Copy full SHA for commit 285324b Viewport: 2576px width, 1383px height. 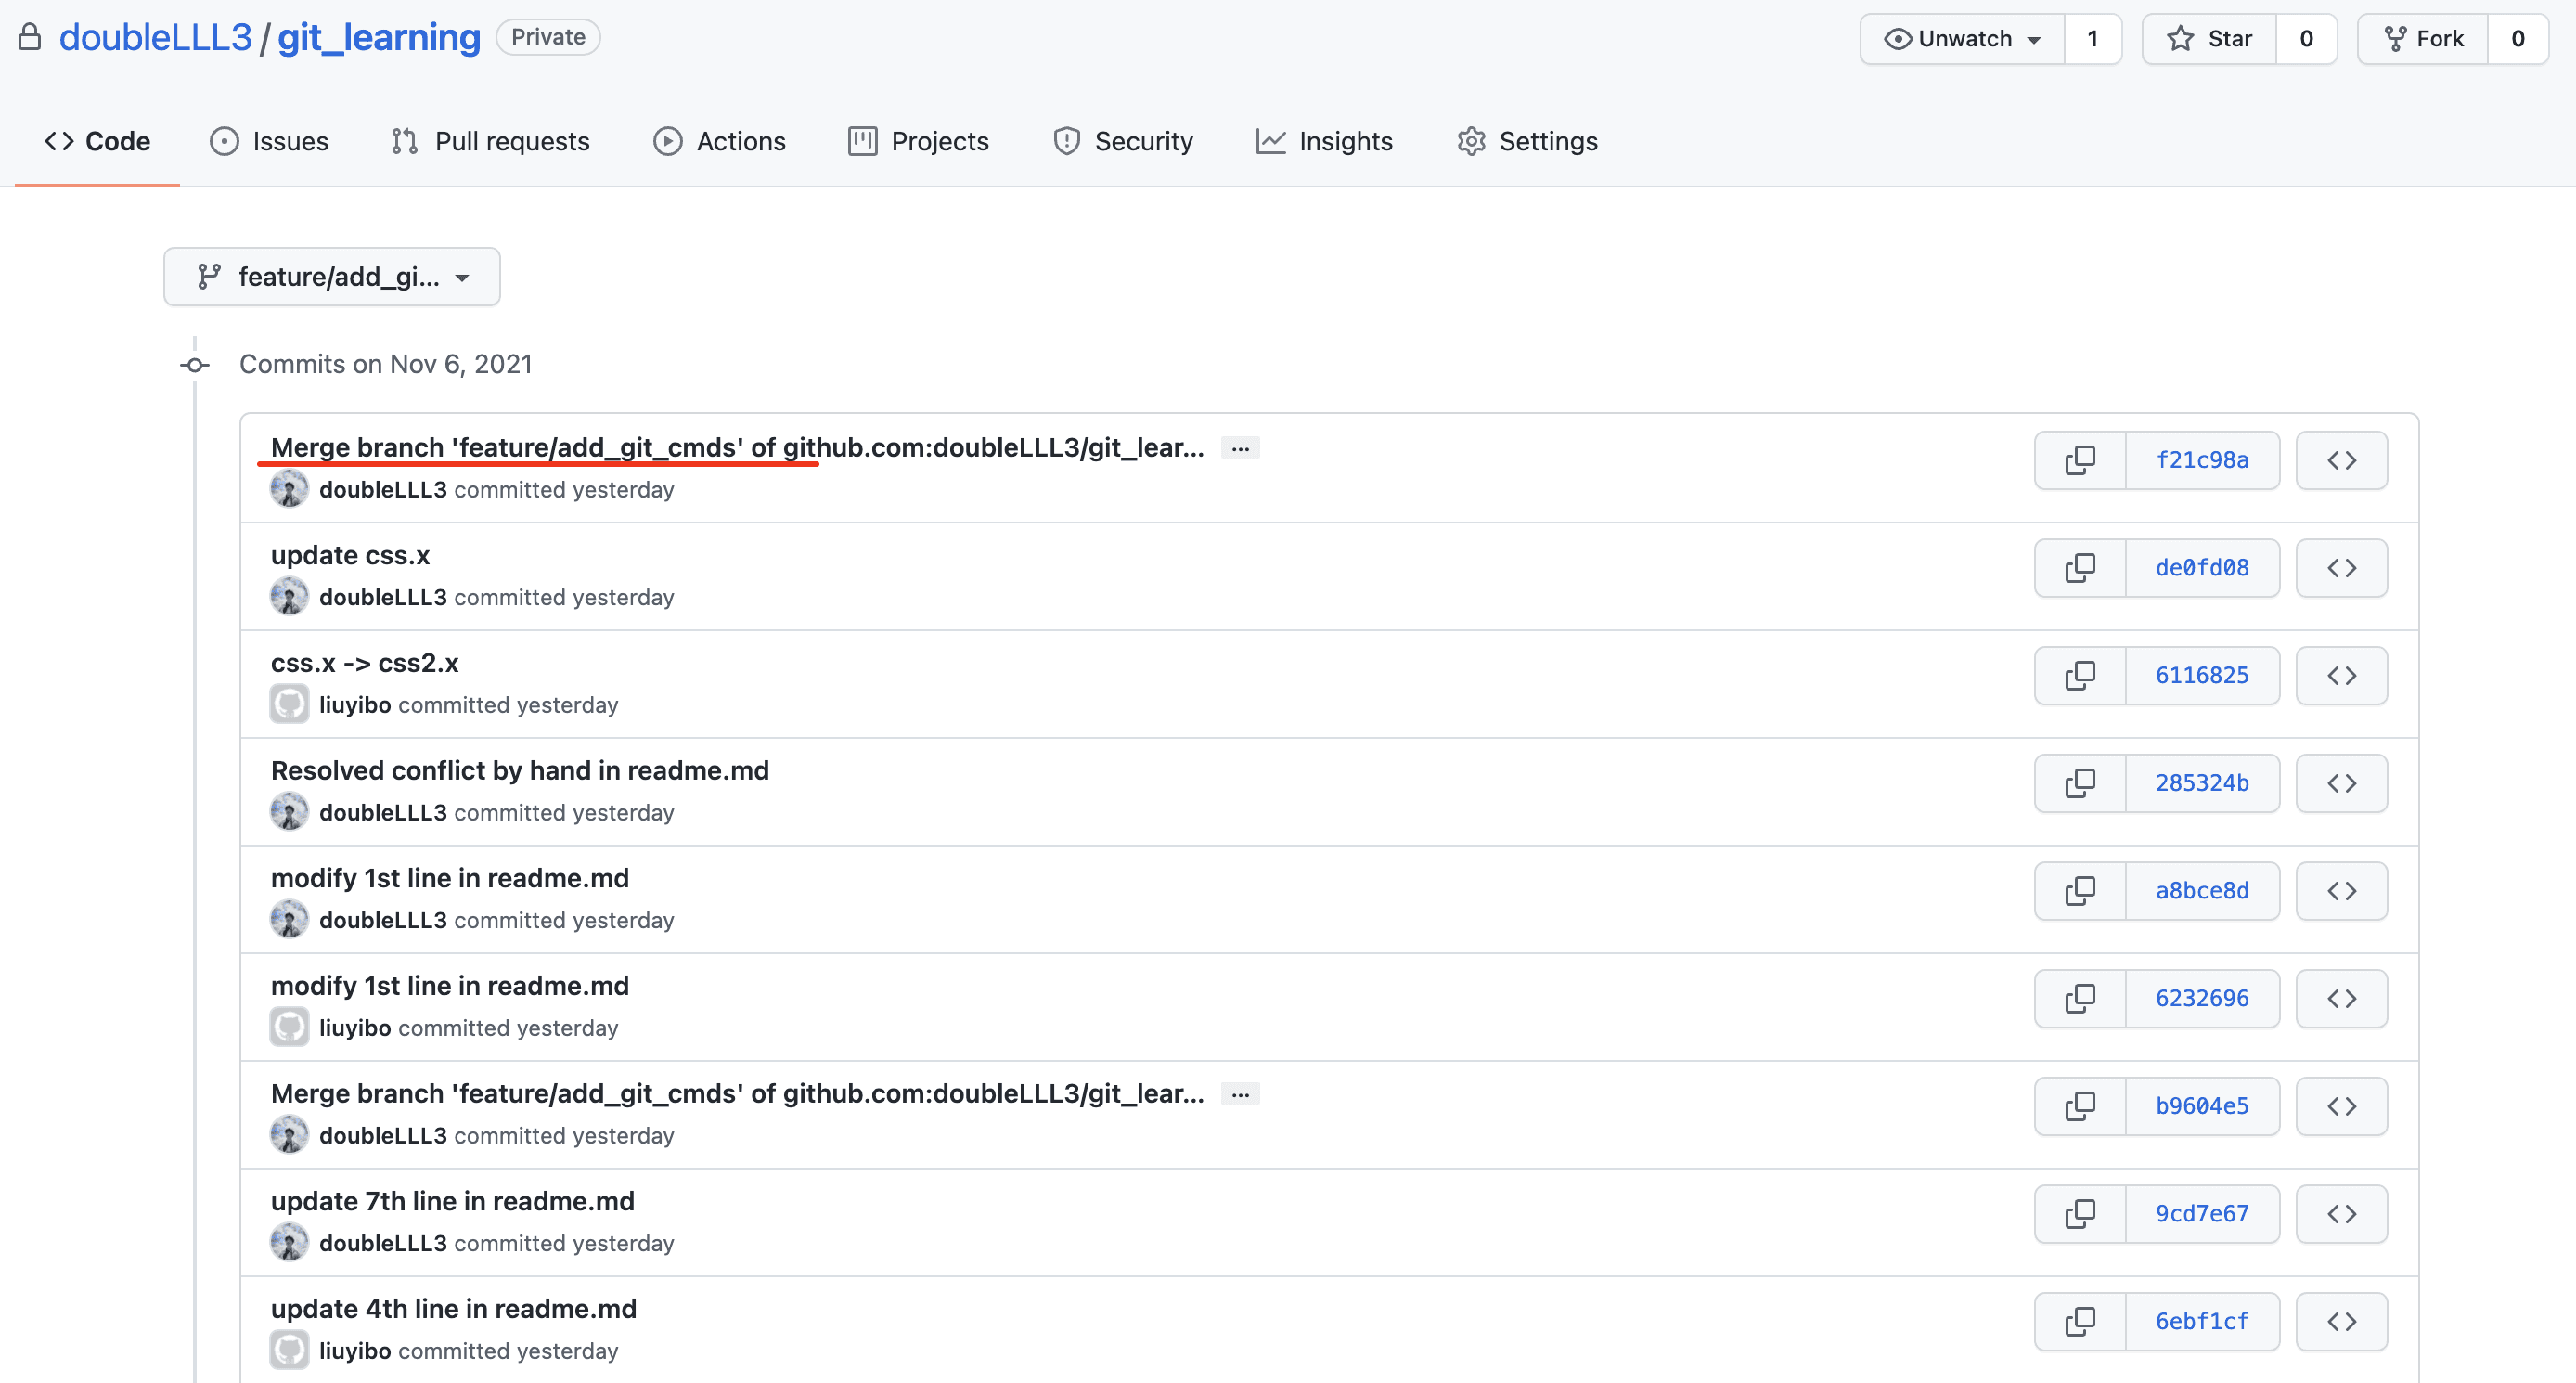coord(2080,783)
